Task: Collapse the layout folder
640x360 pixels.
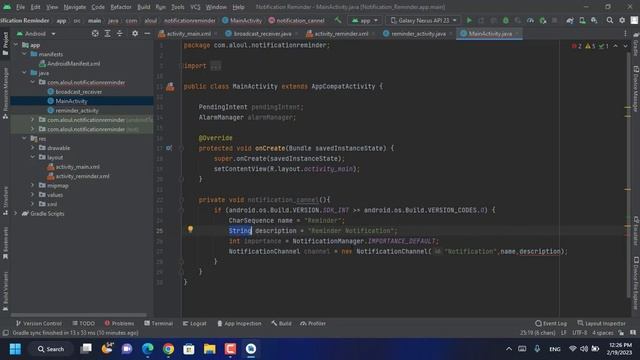Action: point(33,157)
